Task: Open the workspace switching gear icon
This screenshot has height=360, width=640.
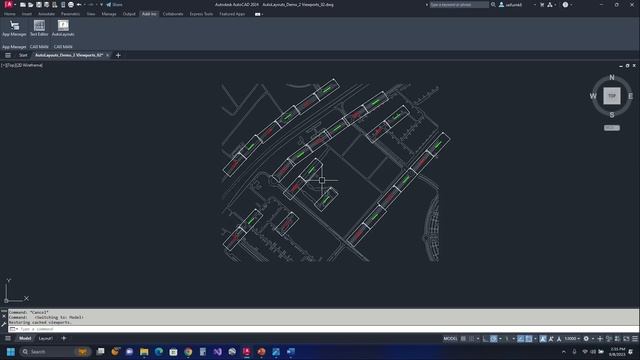Action: pyautogui.click(x=586, y=339)
